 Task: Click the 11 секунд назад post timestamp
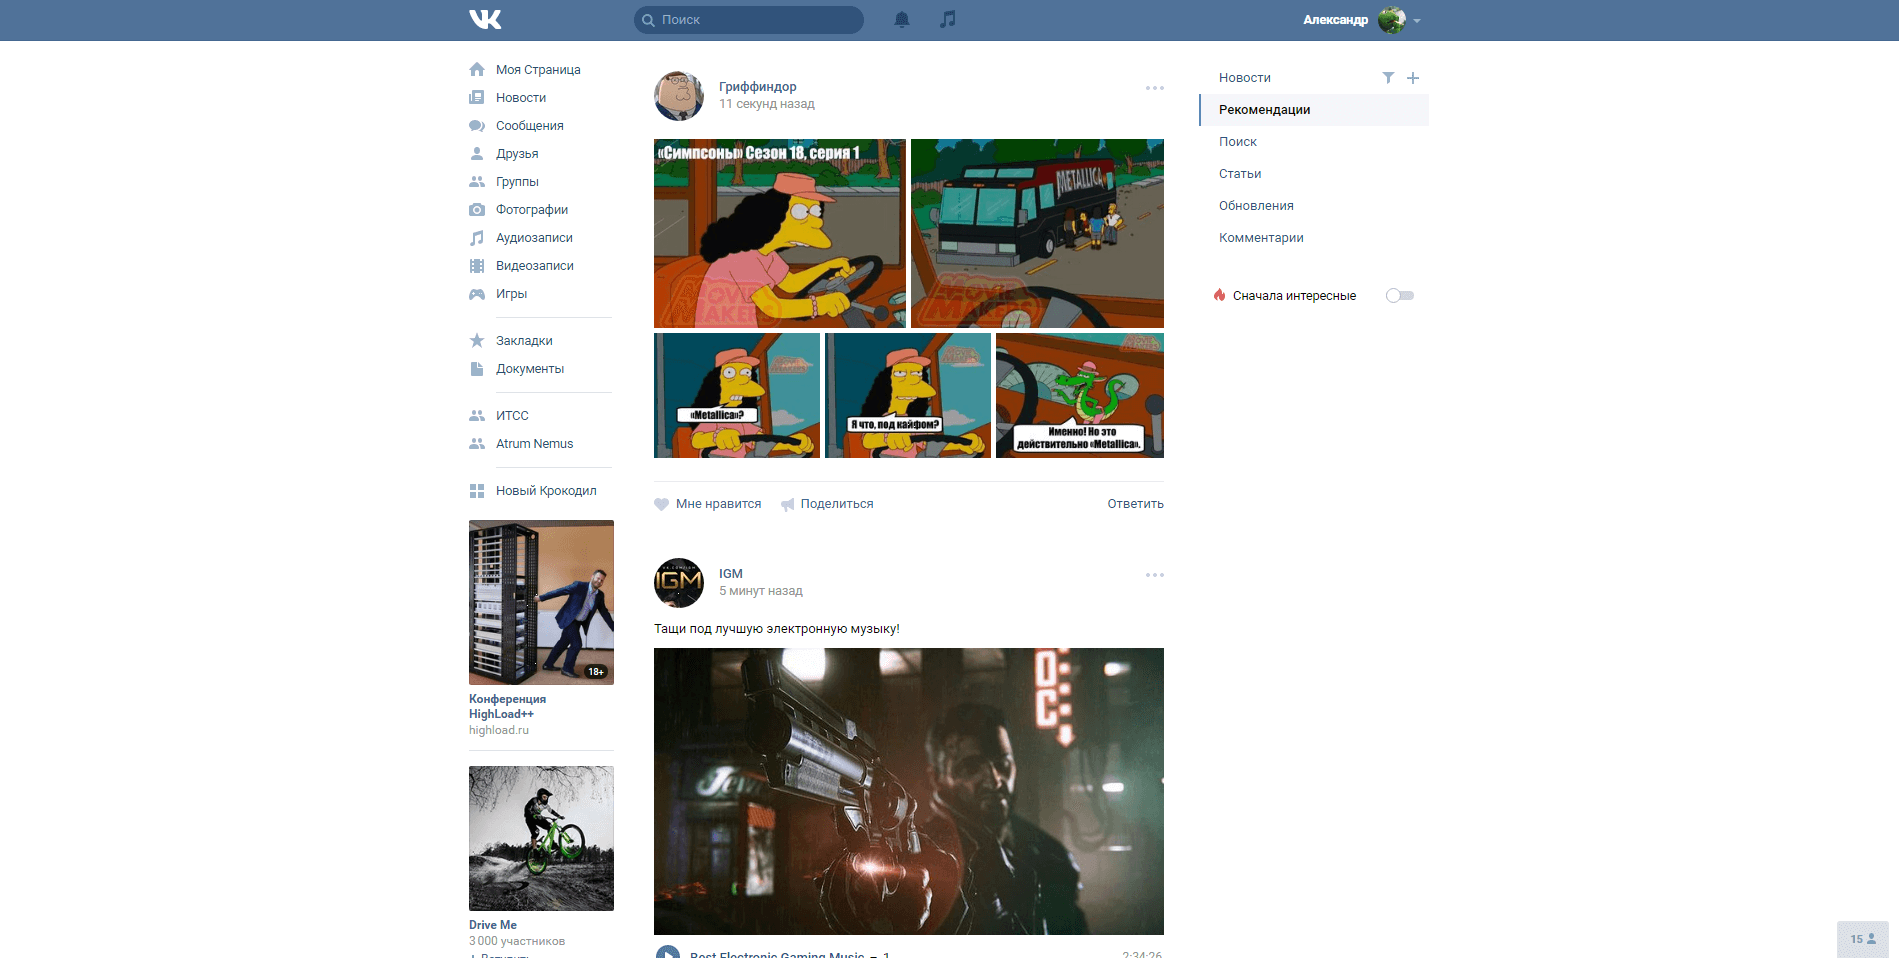[767, 104]
